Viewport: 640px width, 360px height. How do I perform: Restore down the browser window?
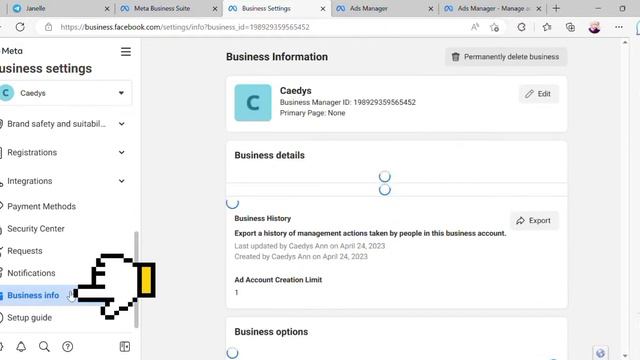point(622,8)
